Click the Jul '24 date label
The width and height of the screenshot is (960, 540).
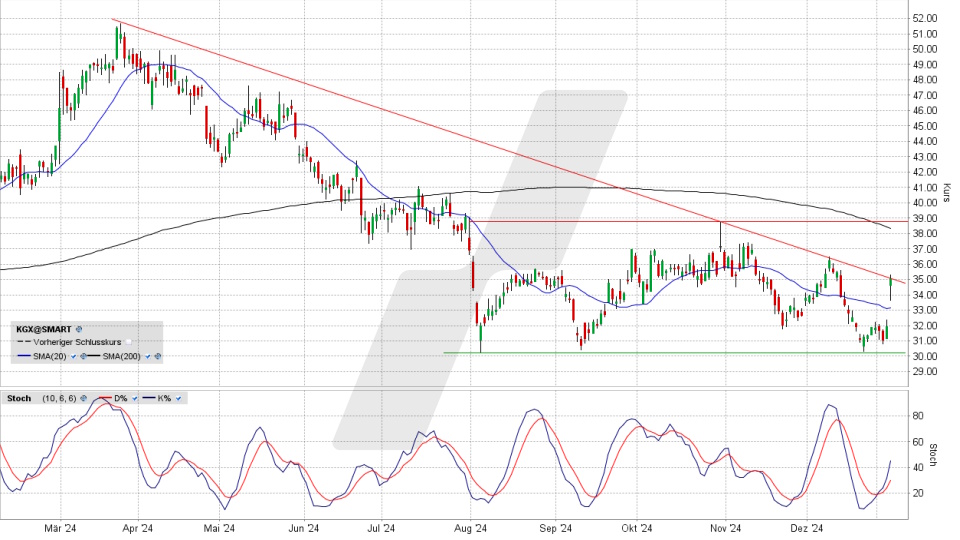(381, 528)
